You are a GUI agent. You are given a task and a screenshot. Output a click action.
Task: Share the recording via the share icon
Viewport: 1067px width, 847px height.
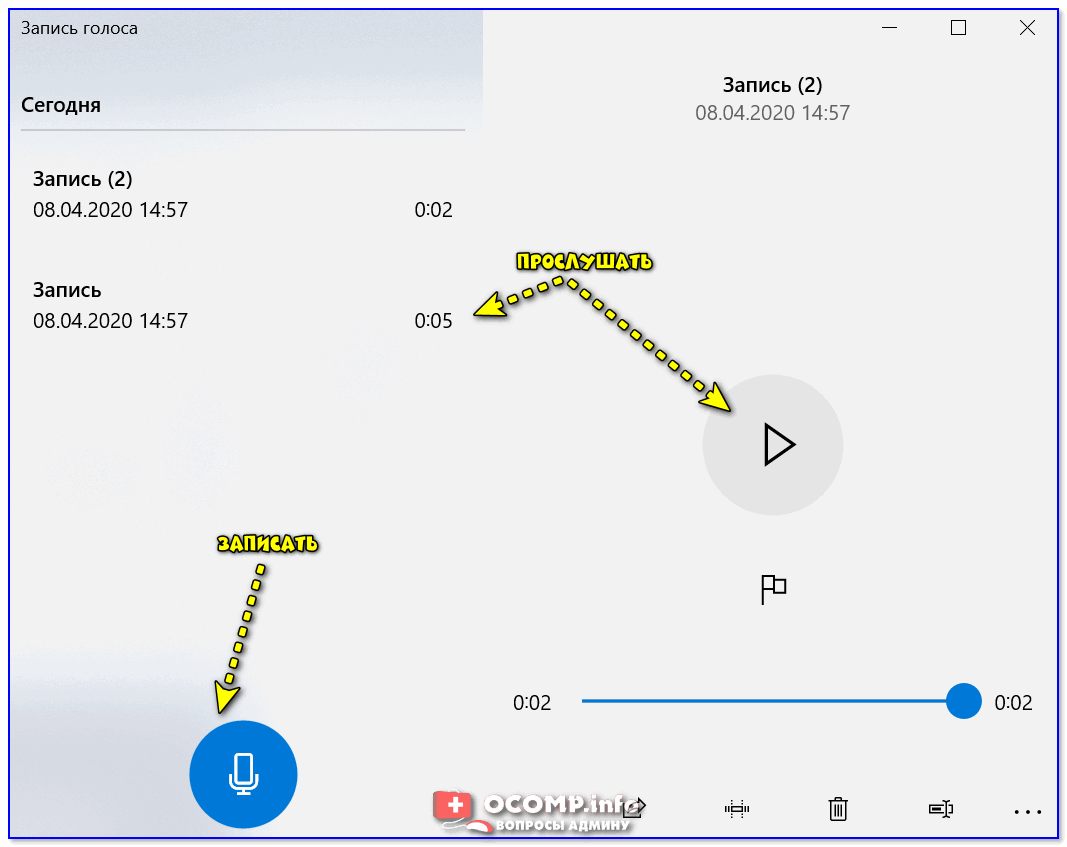point(635,808)
